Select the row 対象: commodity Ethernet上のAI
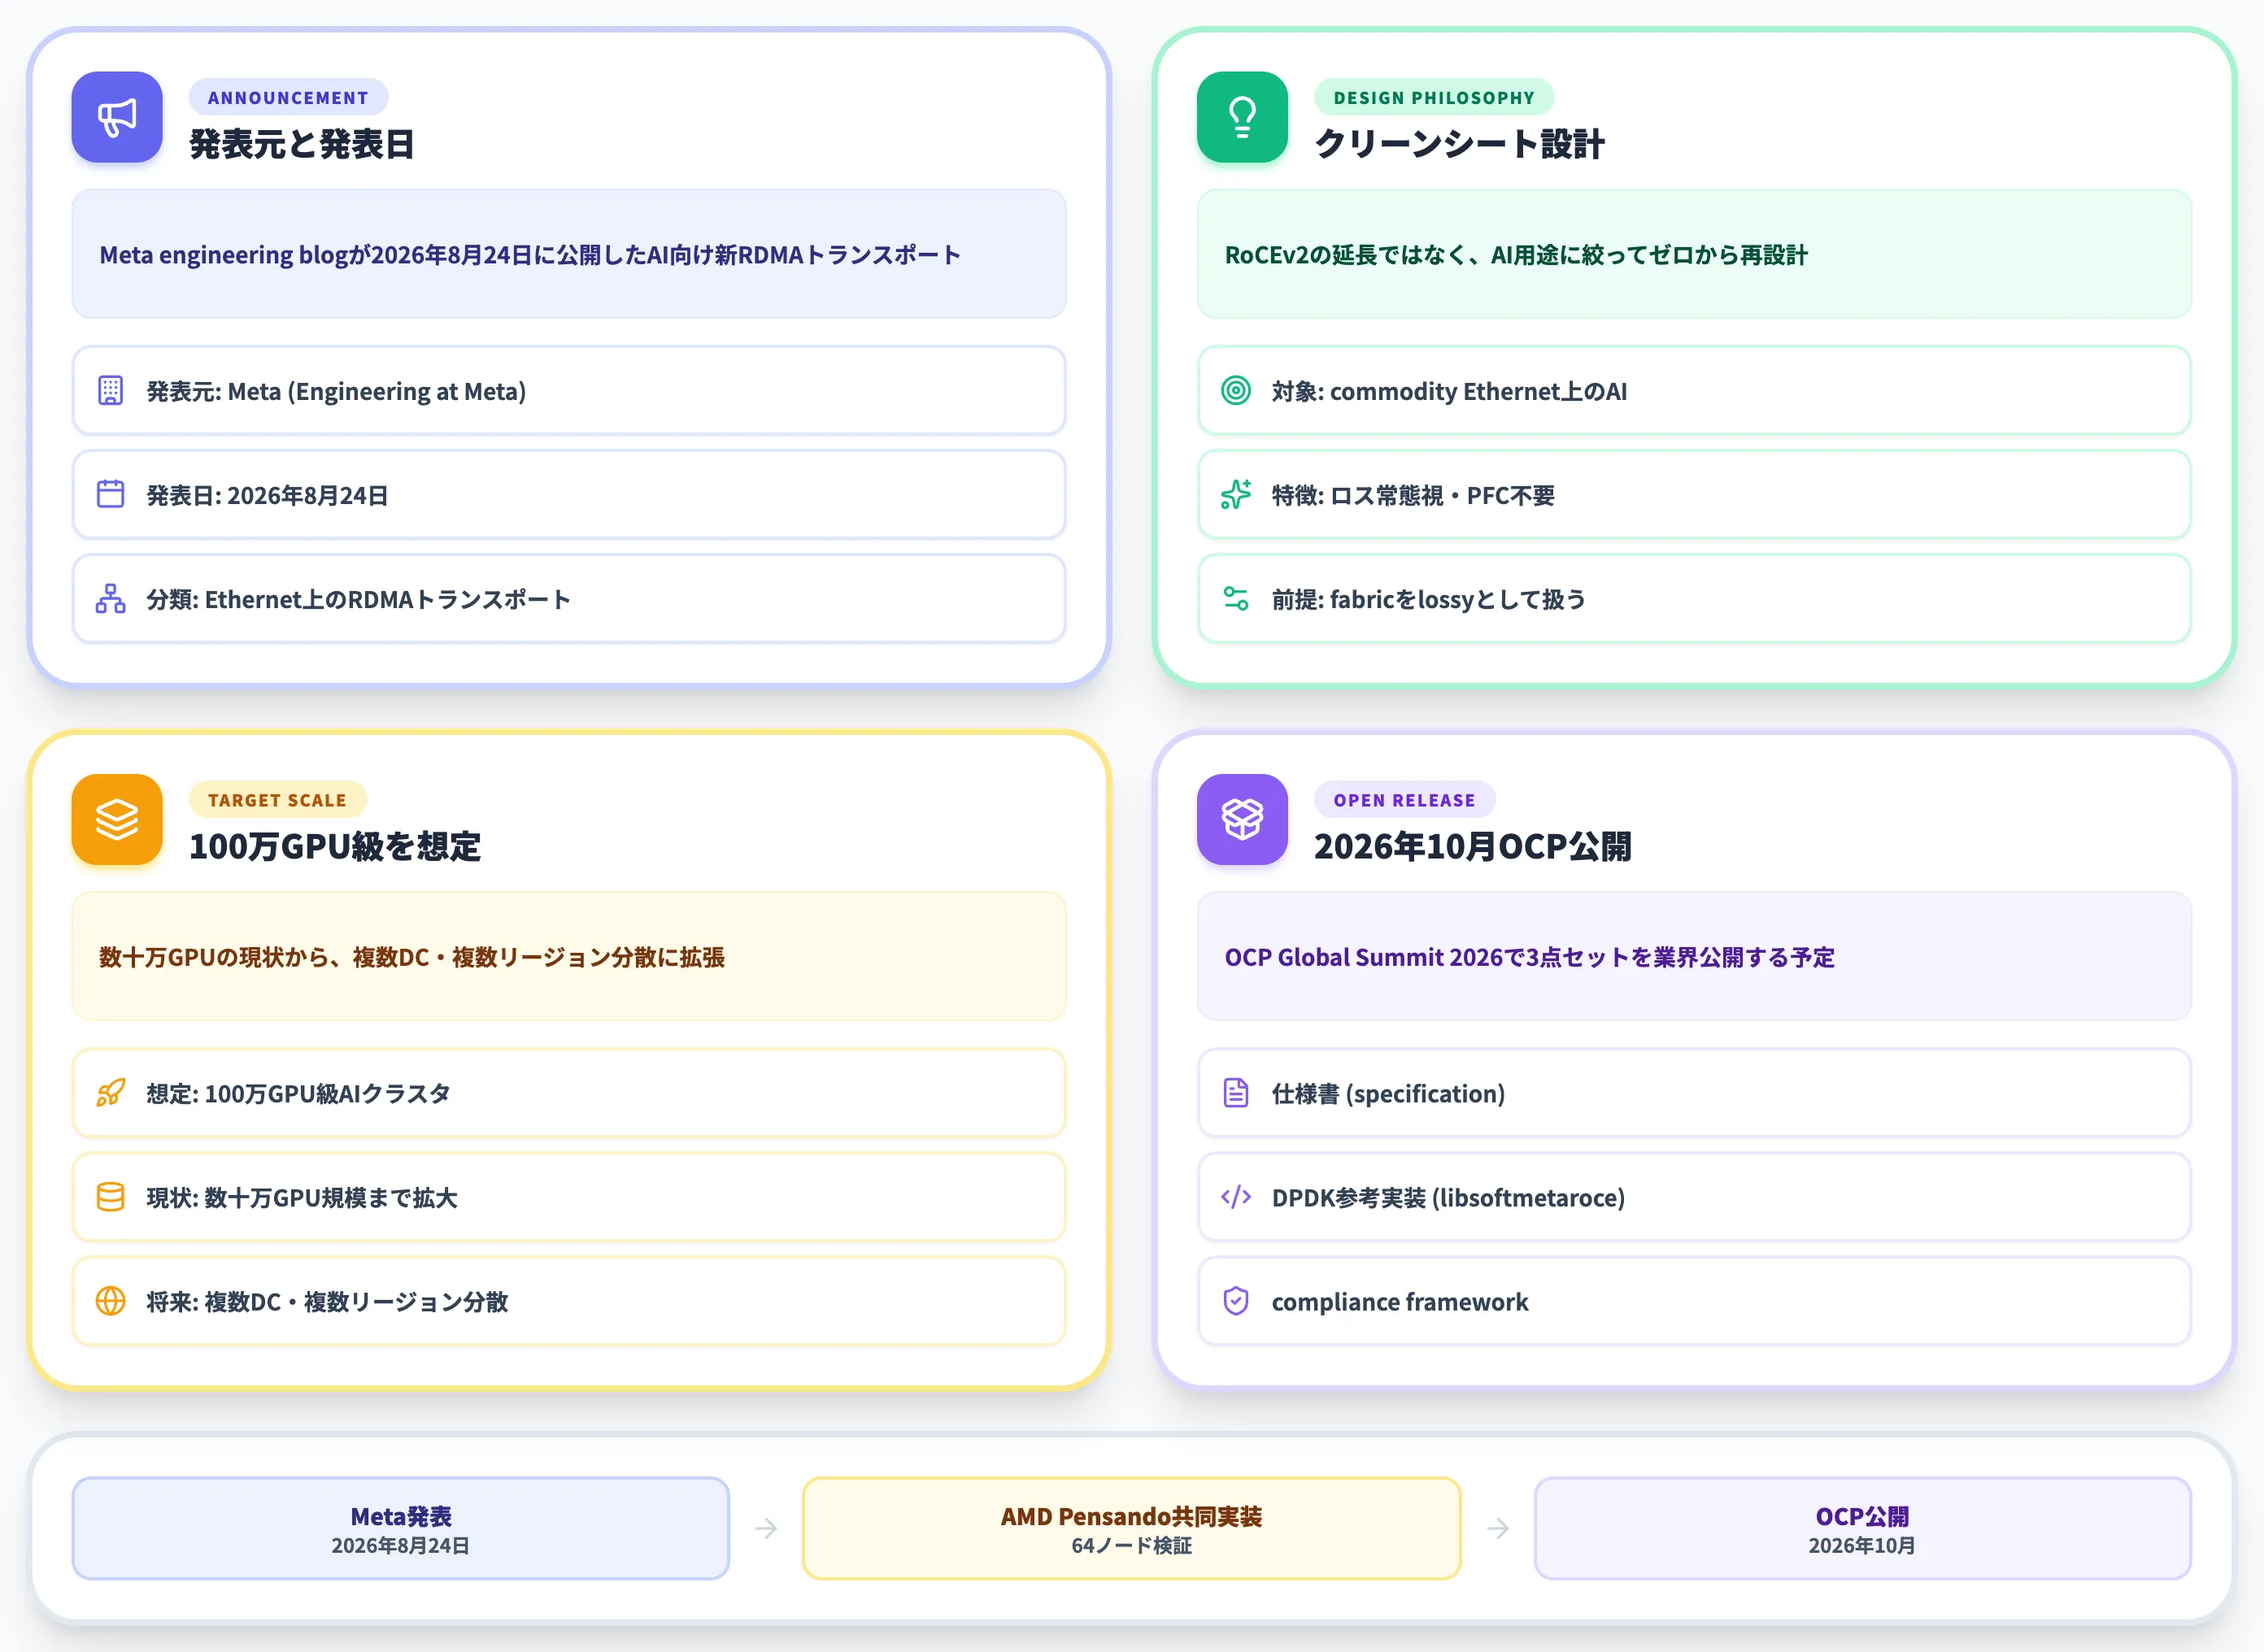The image size is (2264, 1652). 1694,391
